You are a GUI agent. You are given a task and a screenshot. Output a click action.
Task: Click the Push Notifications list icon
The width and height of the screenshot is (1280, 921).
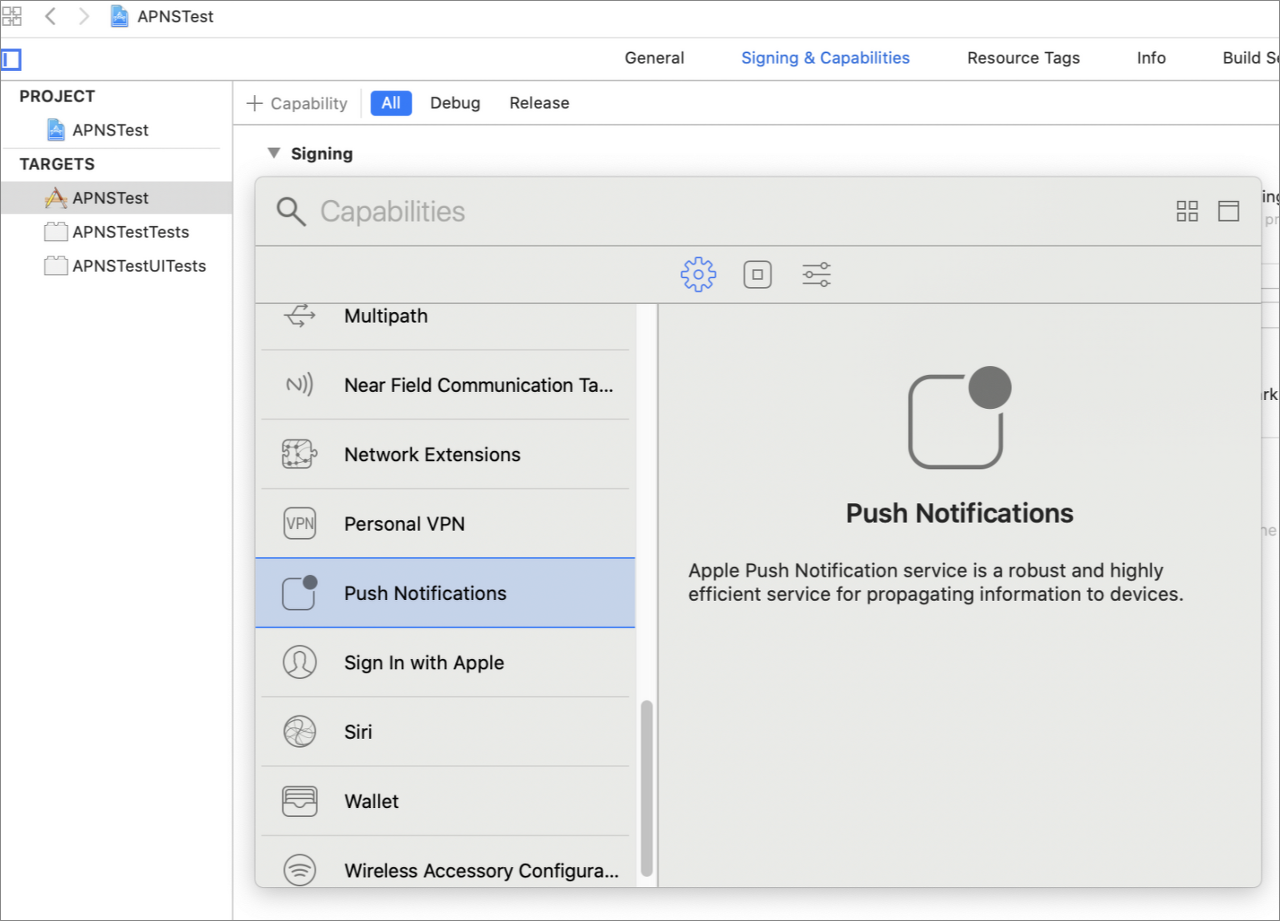point(300,593)
